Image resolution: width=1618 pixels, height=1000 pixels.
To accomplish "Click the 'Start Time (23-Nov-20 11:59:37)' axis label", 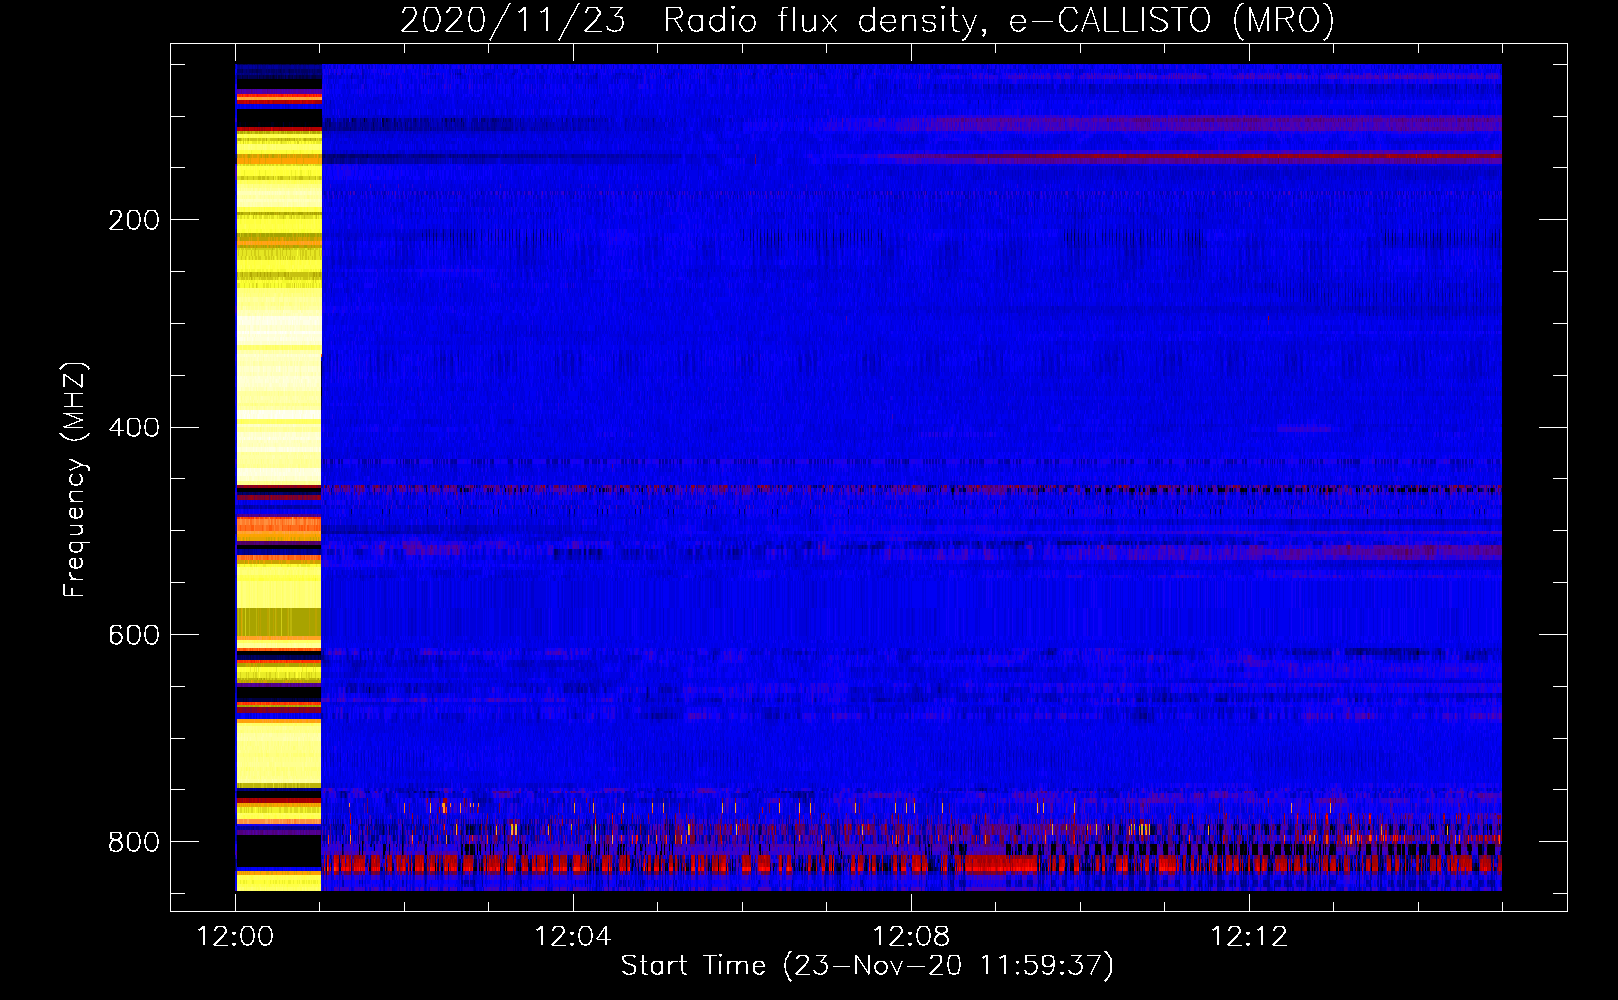I will [x=867, y=966].
